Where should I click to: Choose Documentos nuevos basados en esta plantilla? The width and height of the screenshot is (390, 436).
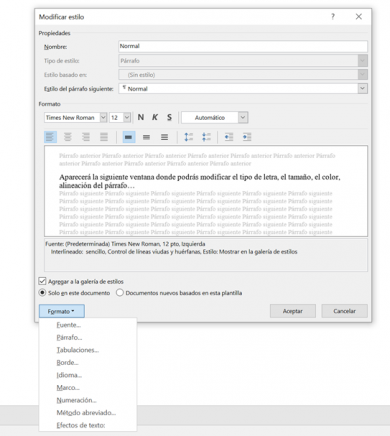coord(120,293)
